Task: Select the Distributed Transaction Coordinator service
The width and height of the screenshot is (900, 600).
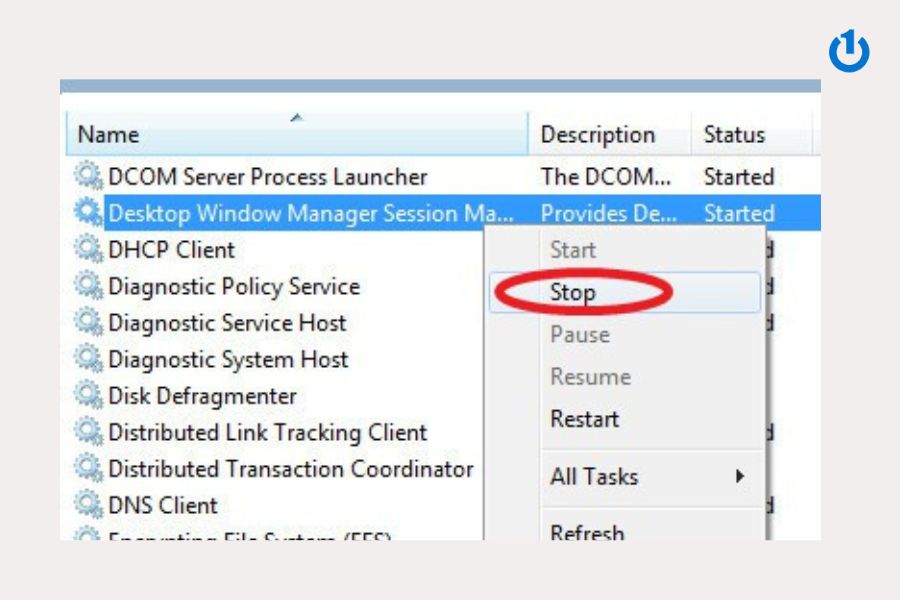Action: point(290,468)
